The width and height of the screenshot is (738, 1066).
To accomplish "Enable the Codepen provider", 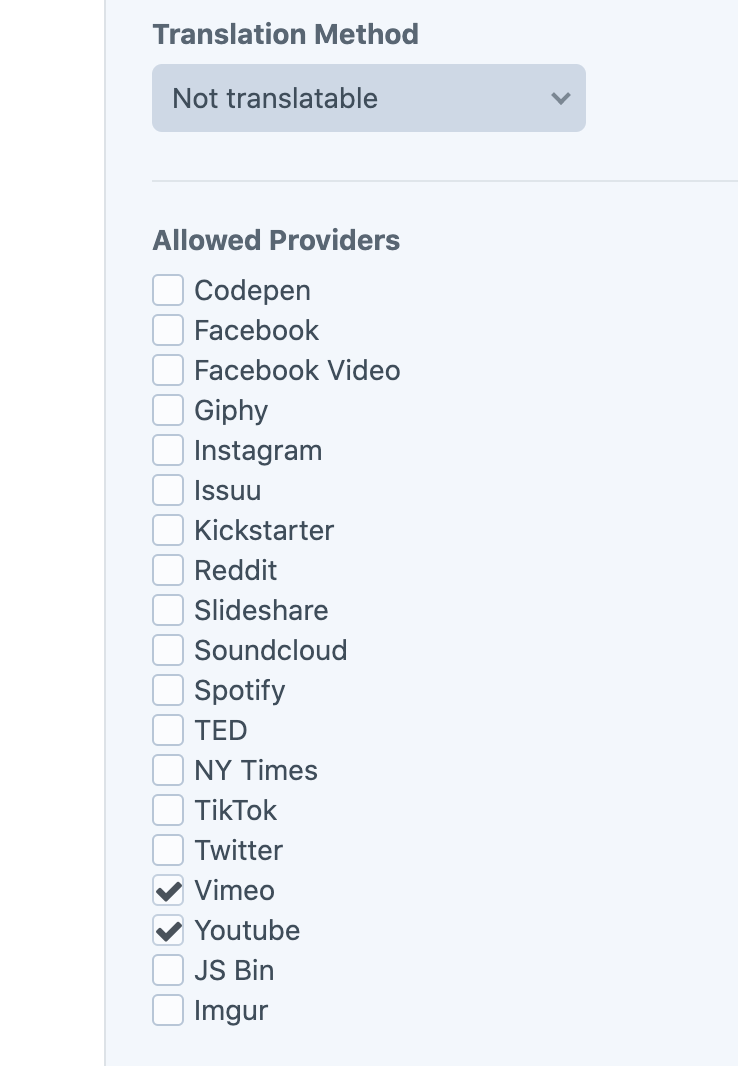I will (167, 290).
